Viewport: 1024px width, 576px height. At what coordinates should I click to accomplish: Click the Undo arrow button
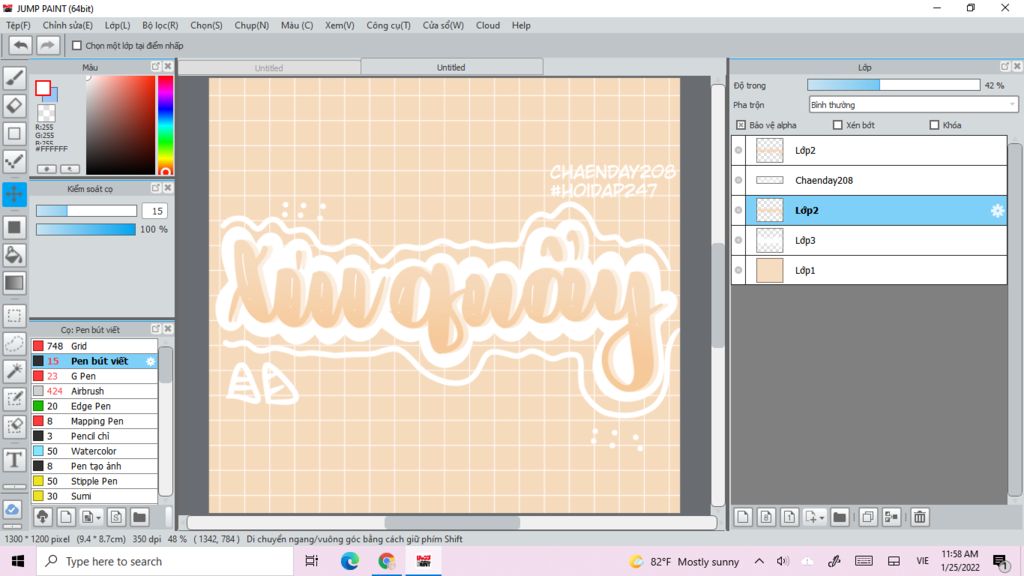pos(20,45)
